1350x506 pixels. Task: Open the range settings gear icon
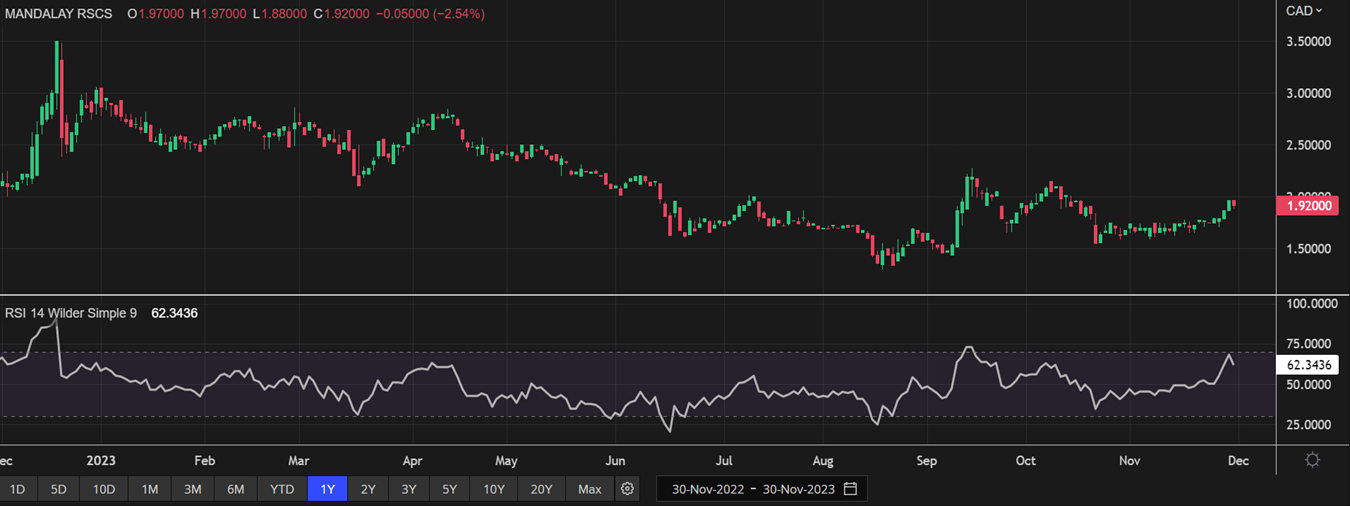tap(627, 489)
